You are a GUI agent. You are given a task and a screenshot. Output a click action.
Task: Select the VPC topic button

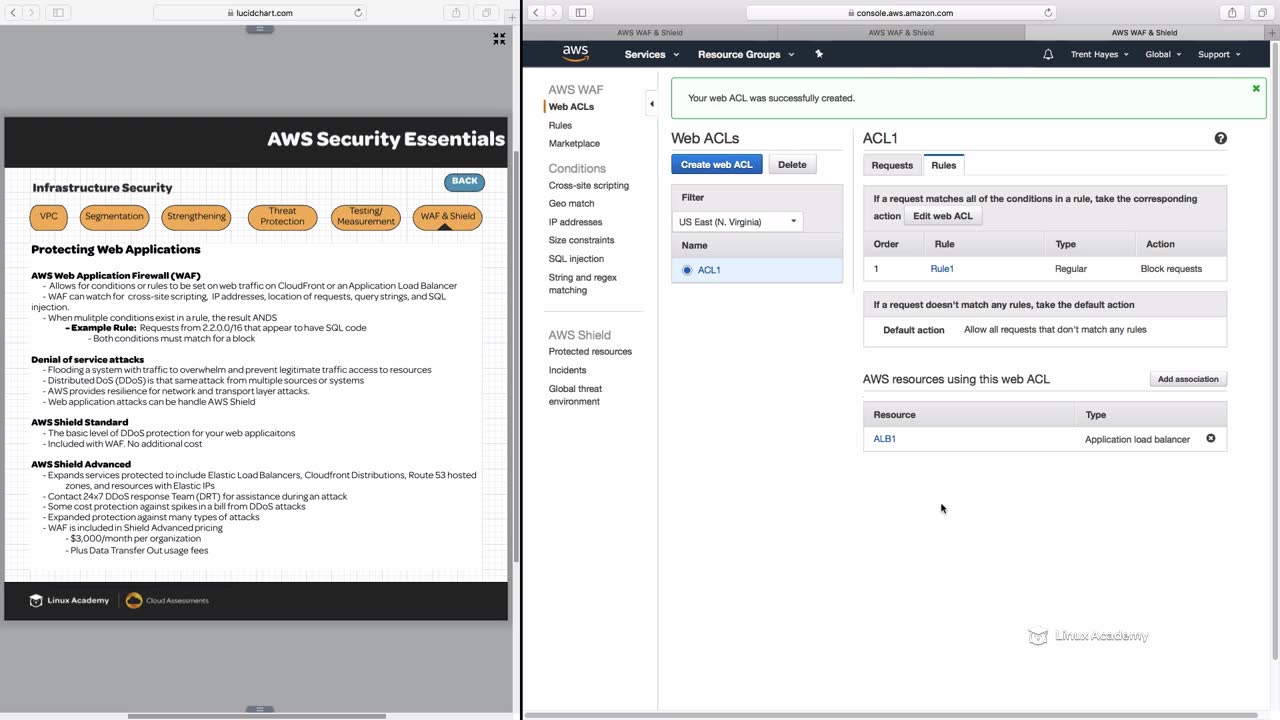(x=49, y=217)
